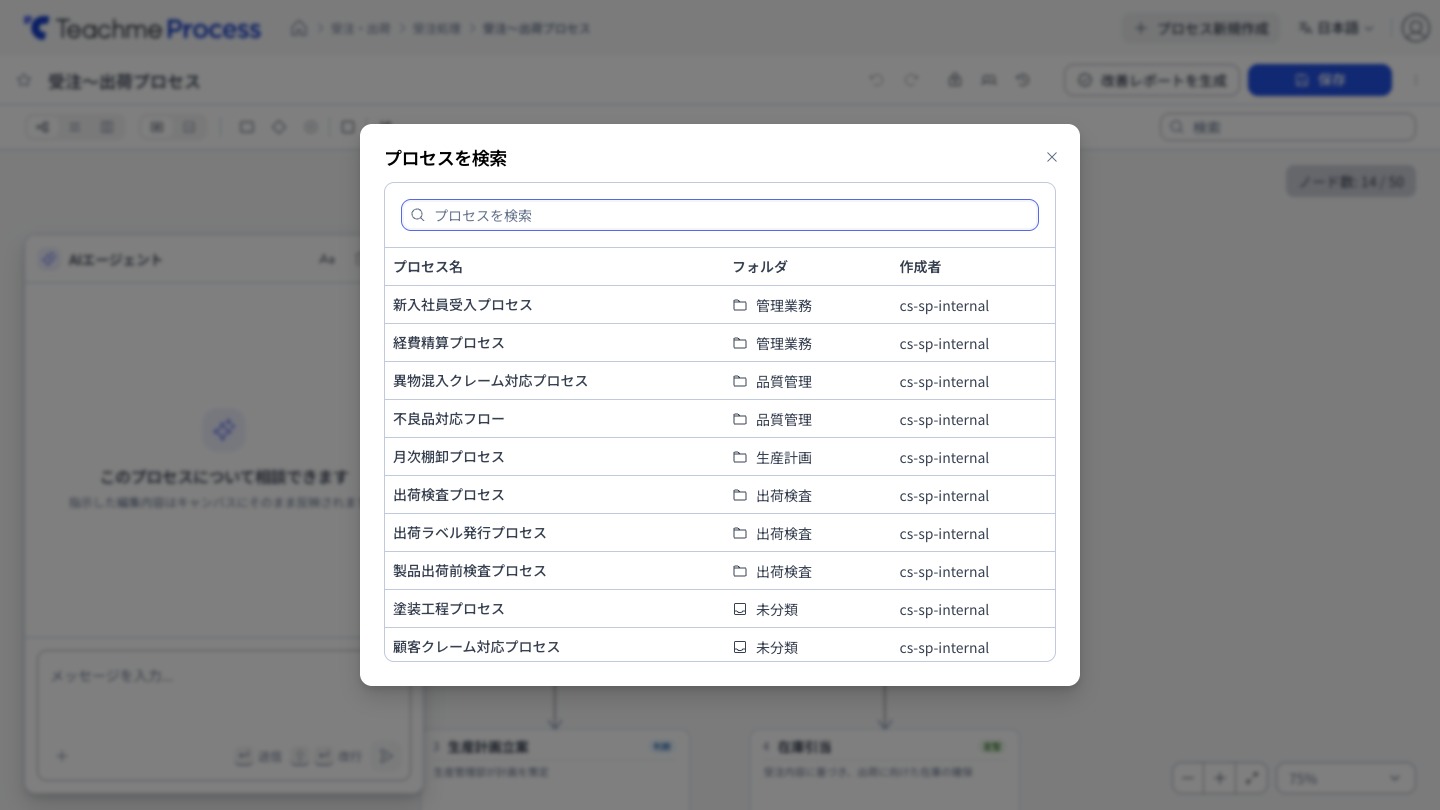Open 出荷ラベル発行プロセス

pyautogui.click(x=720, y=533)
